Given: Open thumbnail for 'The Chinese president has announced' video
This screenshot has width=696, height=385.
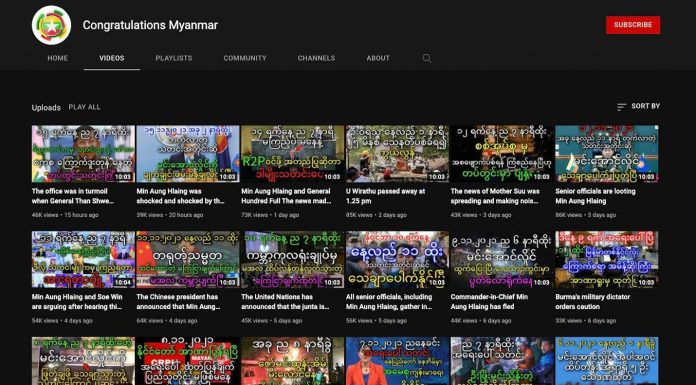Looking at the screenshot, I should pyautogui.click(x=188, y=259).
